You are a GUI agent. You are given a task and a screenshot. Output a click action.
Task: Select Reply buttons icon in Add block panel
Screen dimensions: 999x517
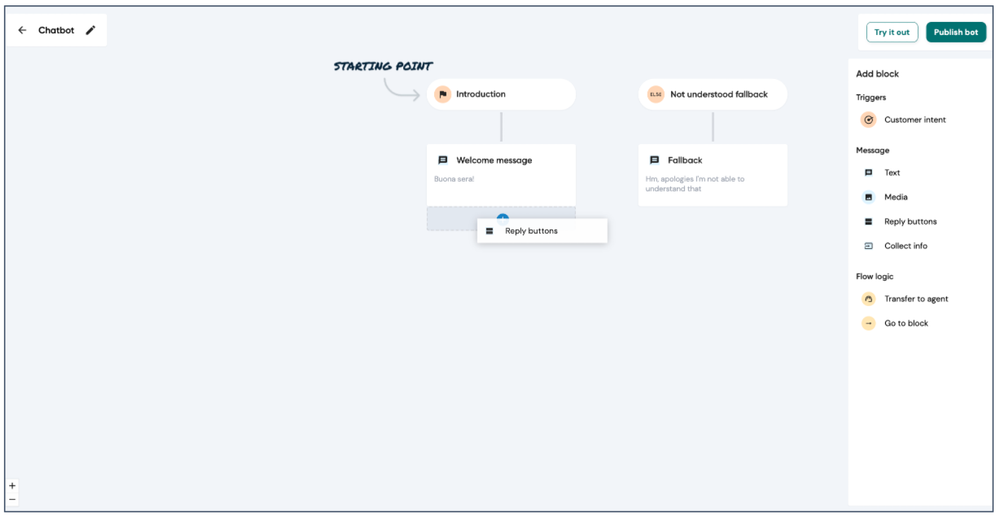tap(868, 222)
